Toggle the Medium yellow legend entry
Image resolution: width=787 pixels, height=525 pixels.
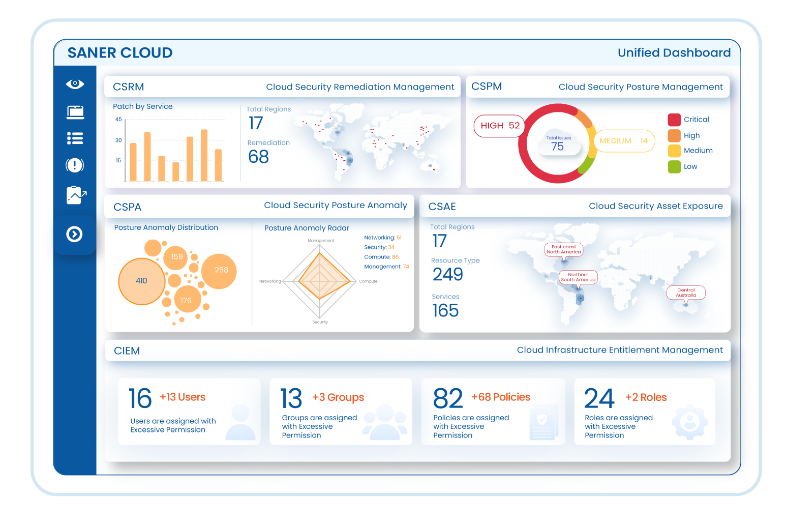pyautogui.click(x=674, y=151)
